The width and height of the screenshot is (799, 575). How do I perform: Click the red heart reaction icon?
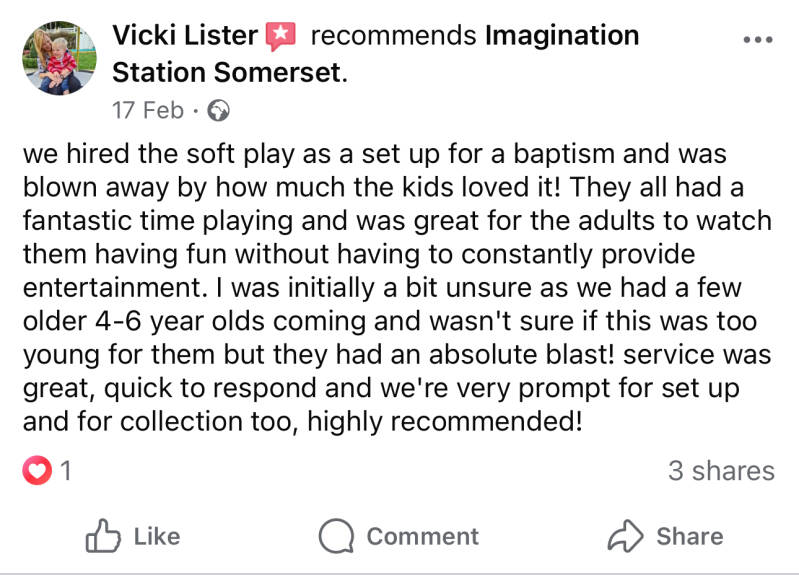(37, 470)
